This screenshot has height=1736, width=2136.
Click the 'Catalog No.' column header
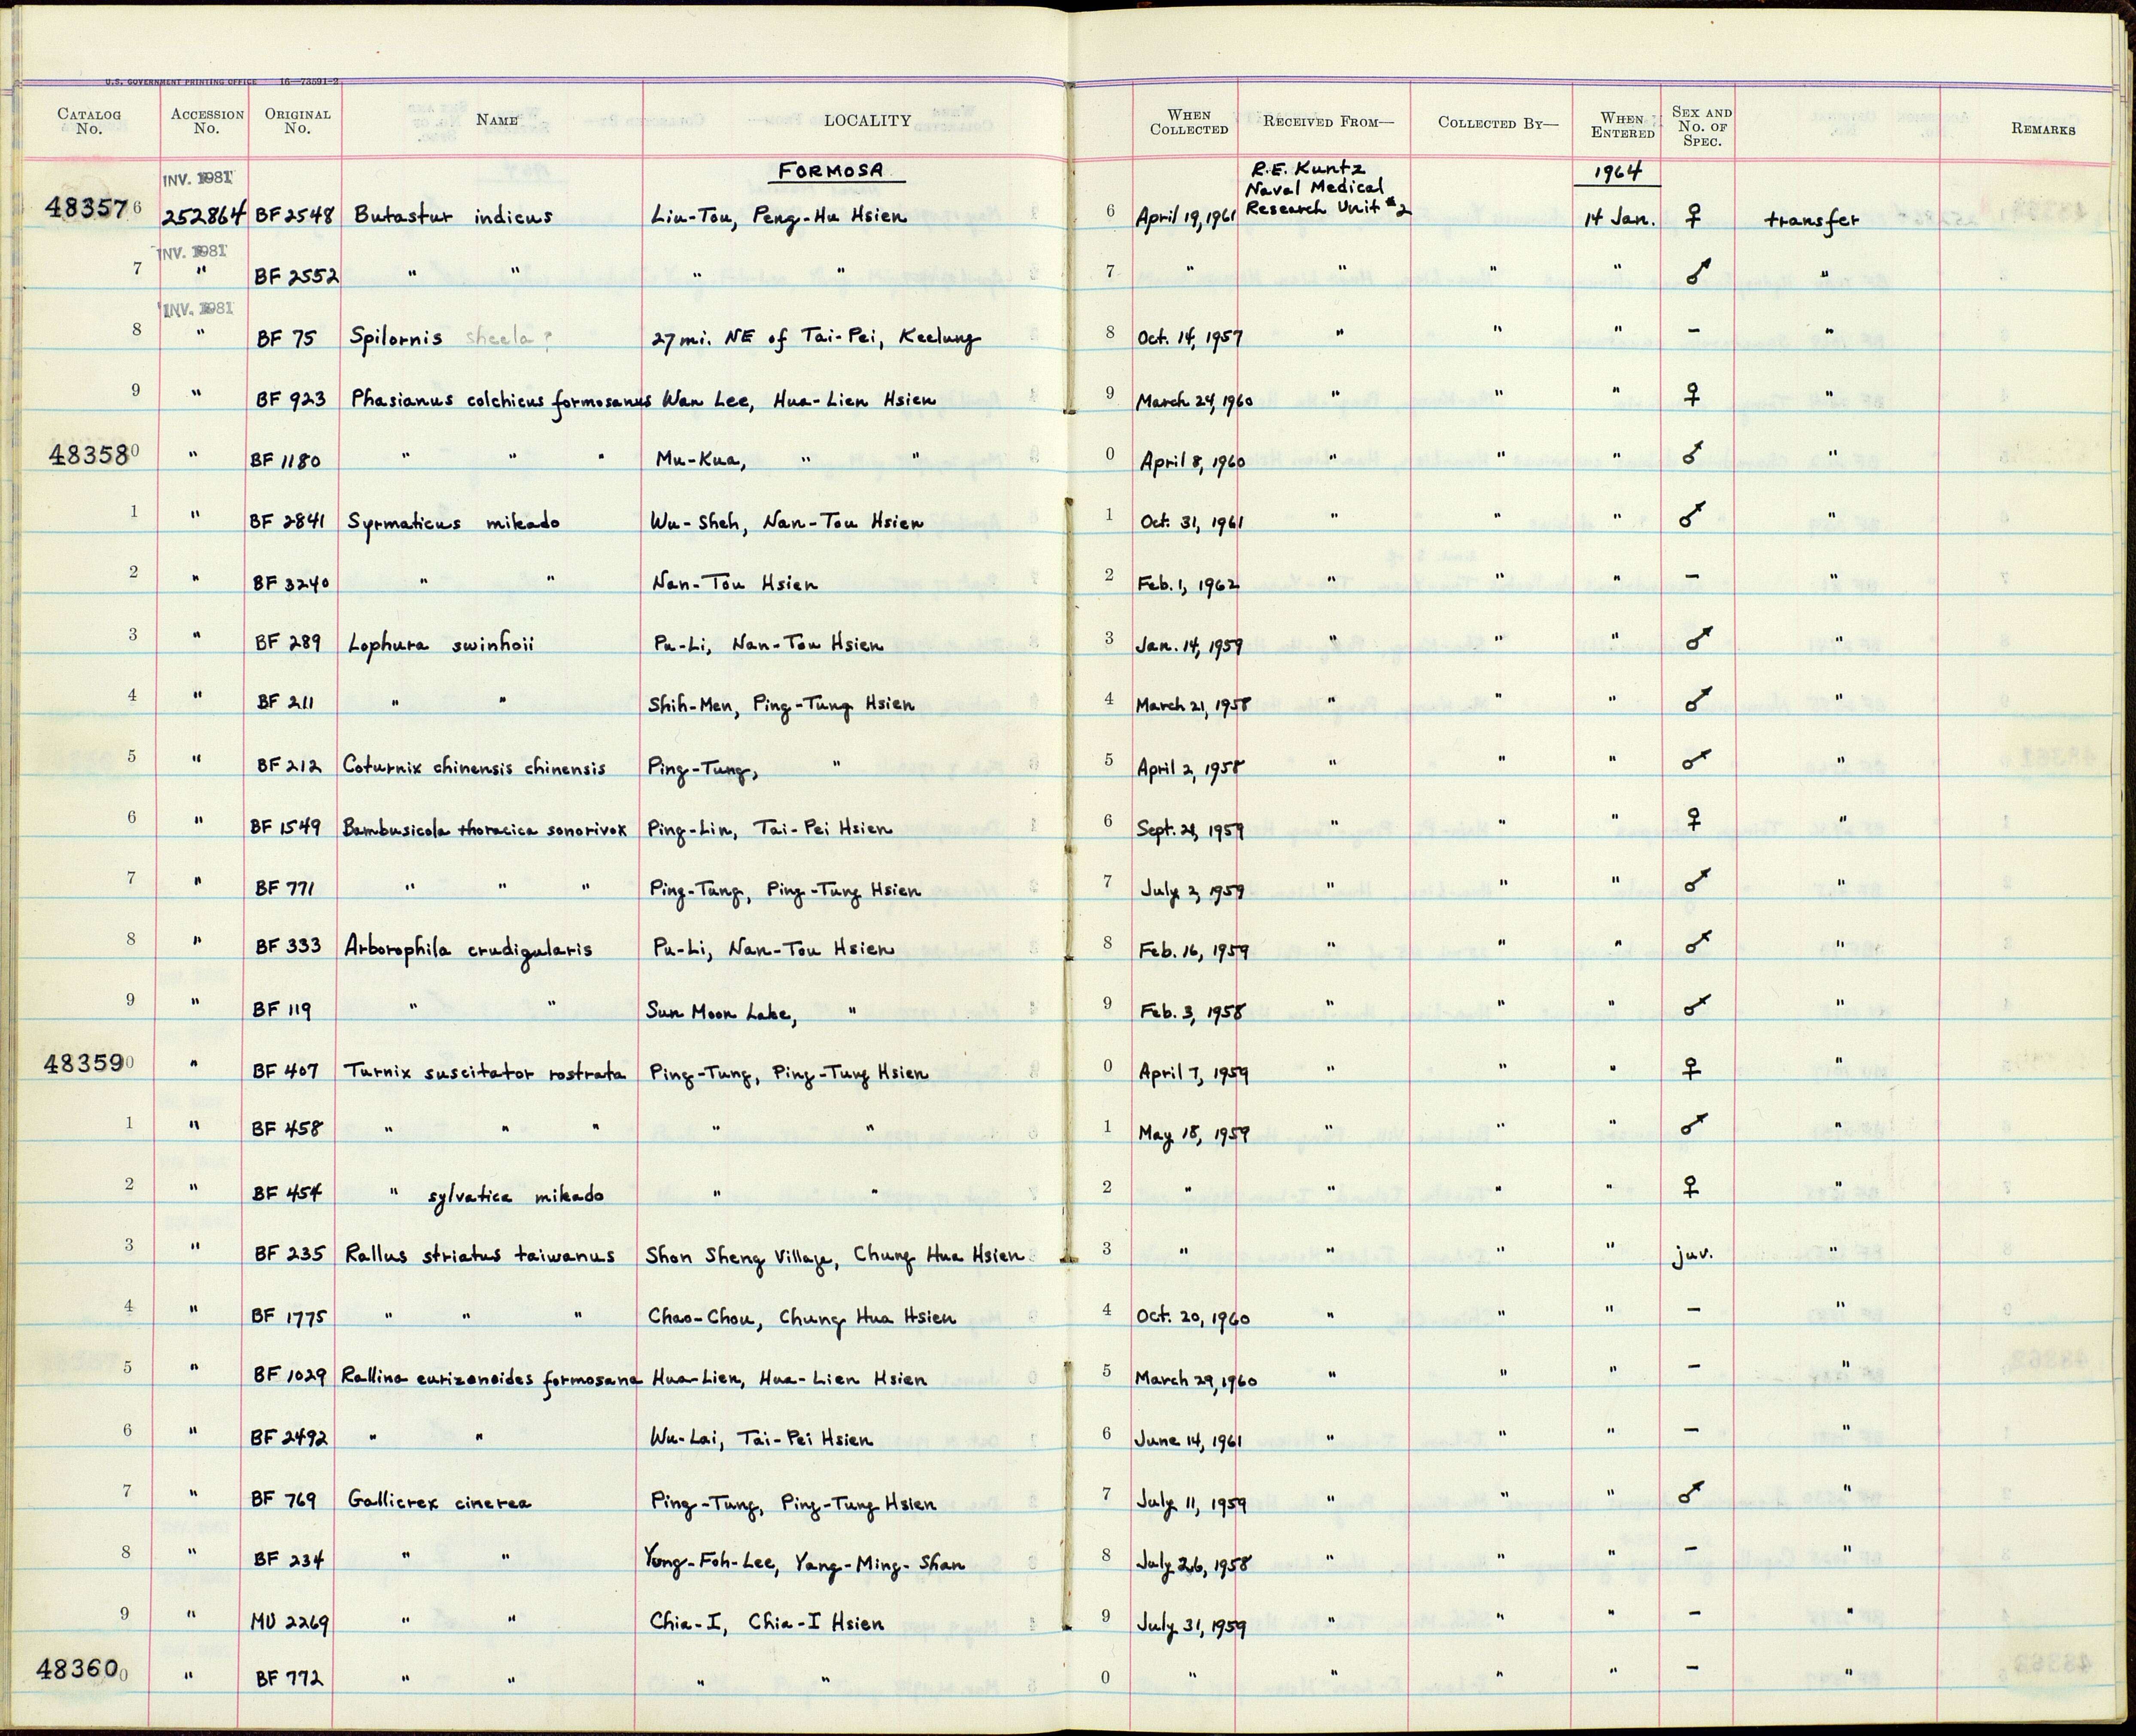point(89,121)
